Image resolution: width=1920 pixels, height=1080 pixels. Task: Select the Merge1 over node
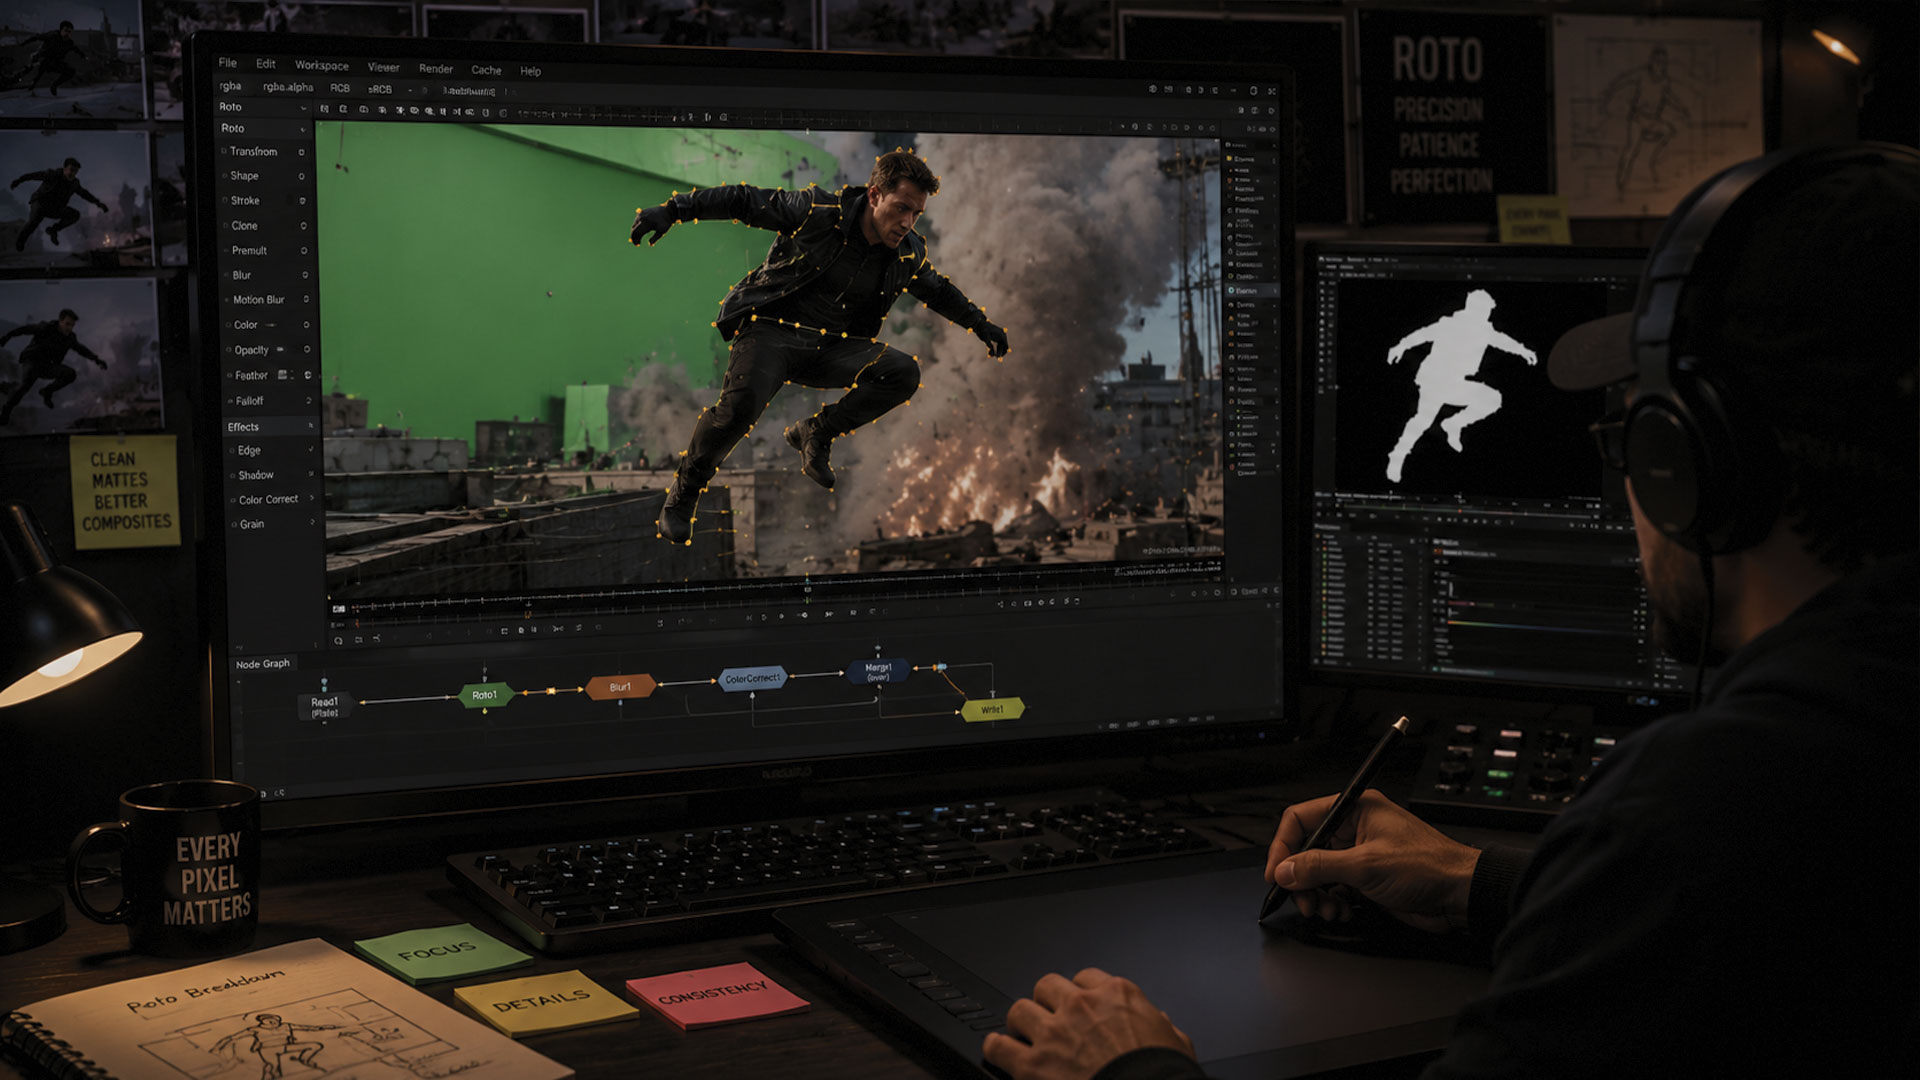pos(878,671)
